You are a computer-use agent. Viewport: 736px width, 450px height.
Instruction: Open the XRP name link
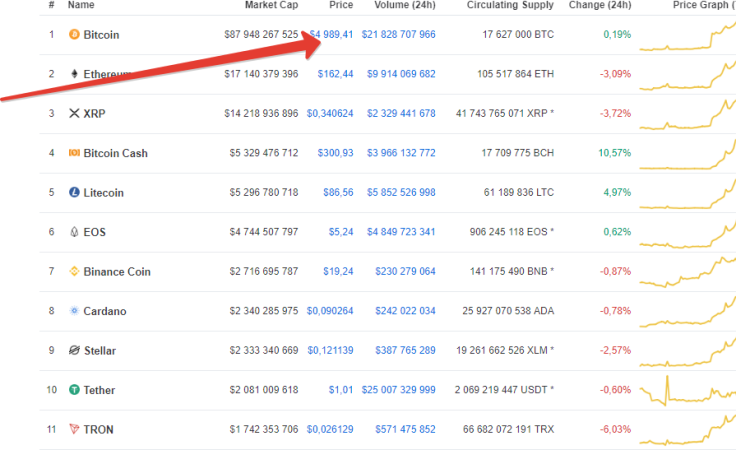tap(94, 114)
